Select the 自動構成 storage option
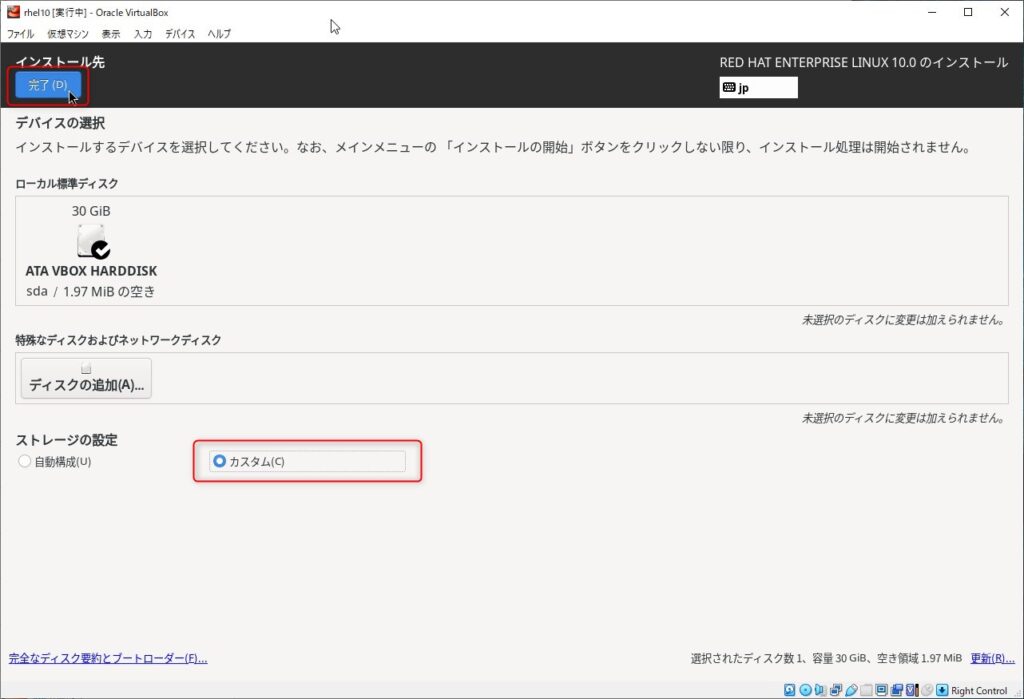Viewport: 1024px width, 699px height. click(25, 462)
